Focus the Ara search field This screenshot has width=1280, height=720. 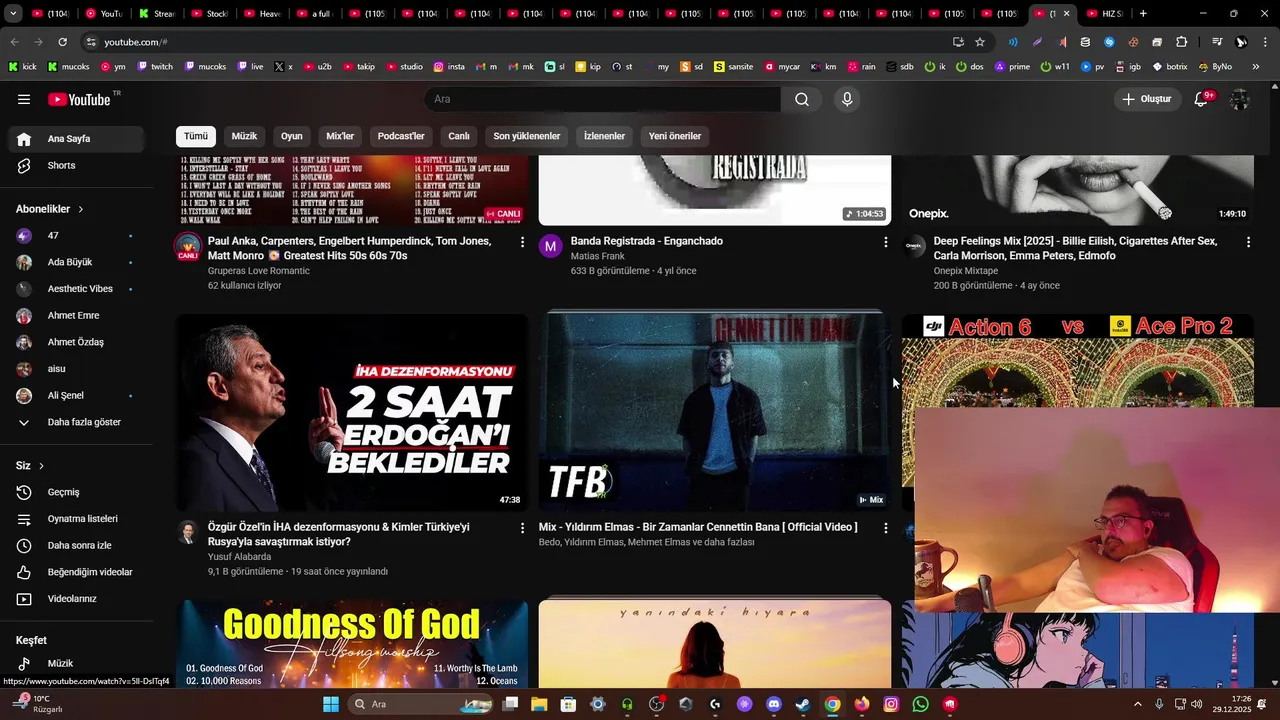coord(603,99)
